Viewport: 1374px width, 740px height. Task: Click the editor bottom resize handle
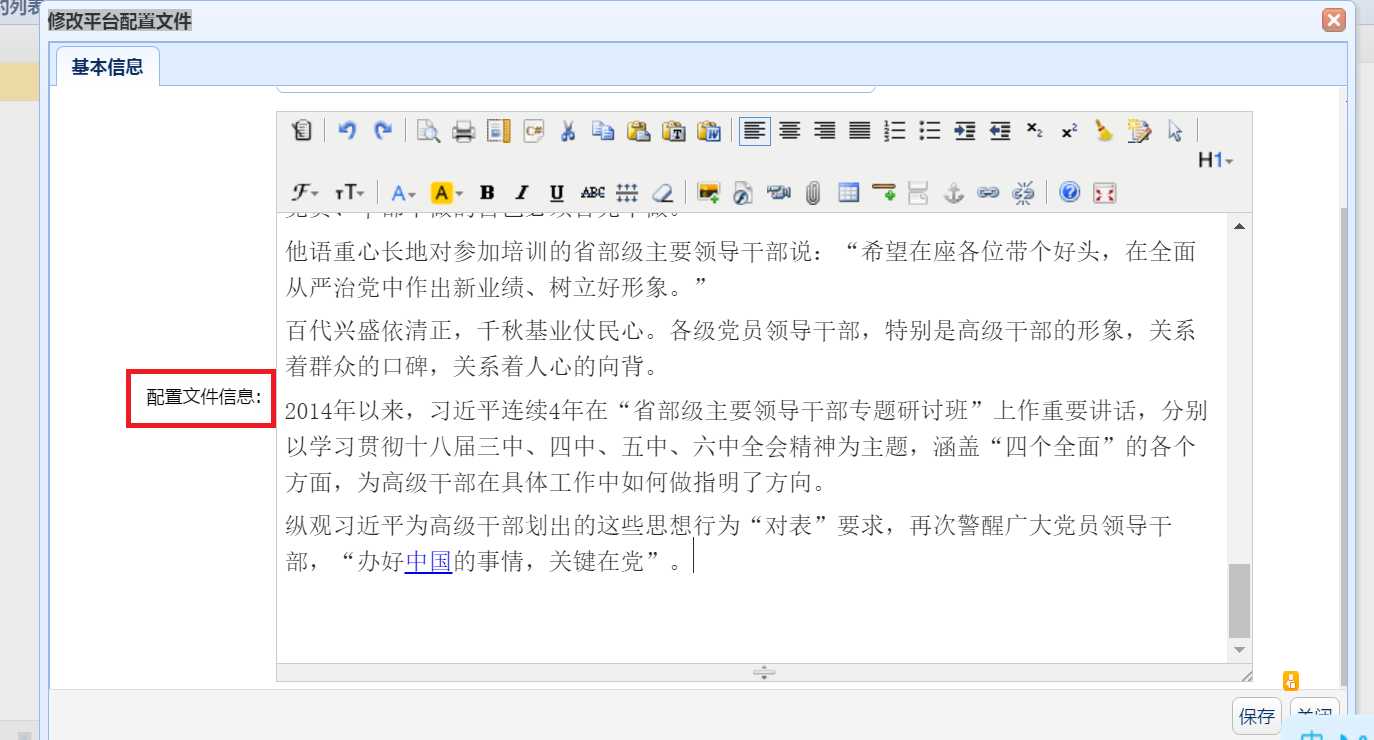(764, 672)
